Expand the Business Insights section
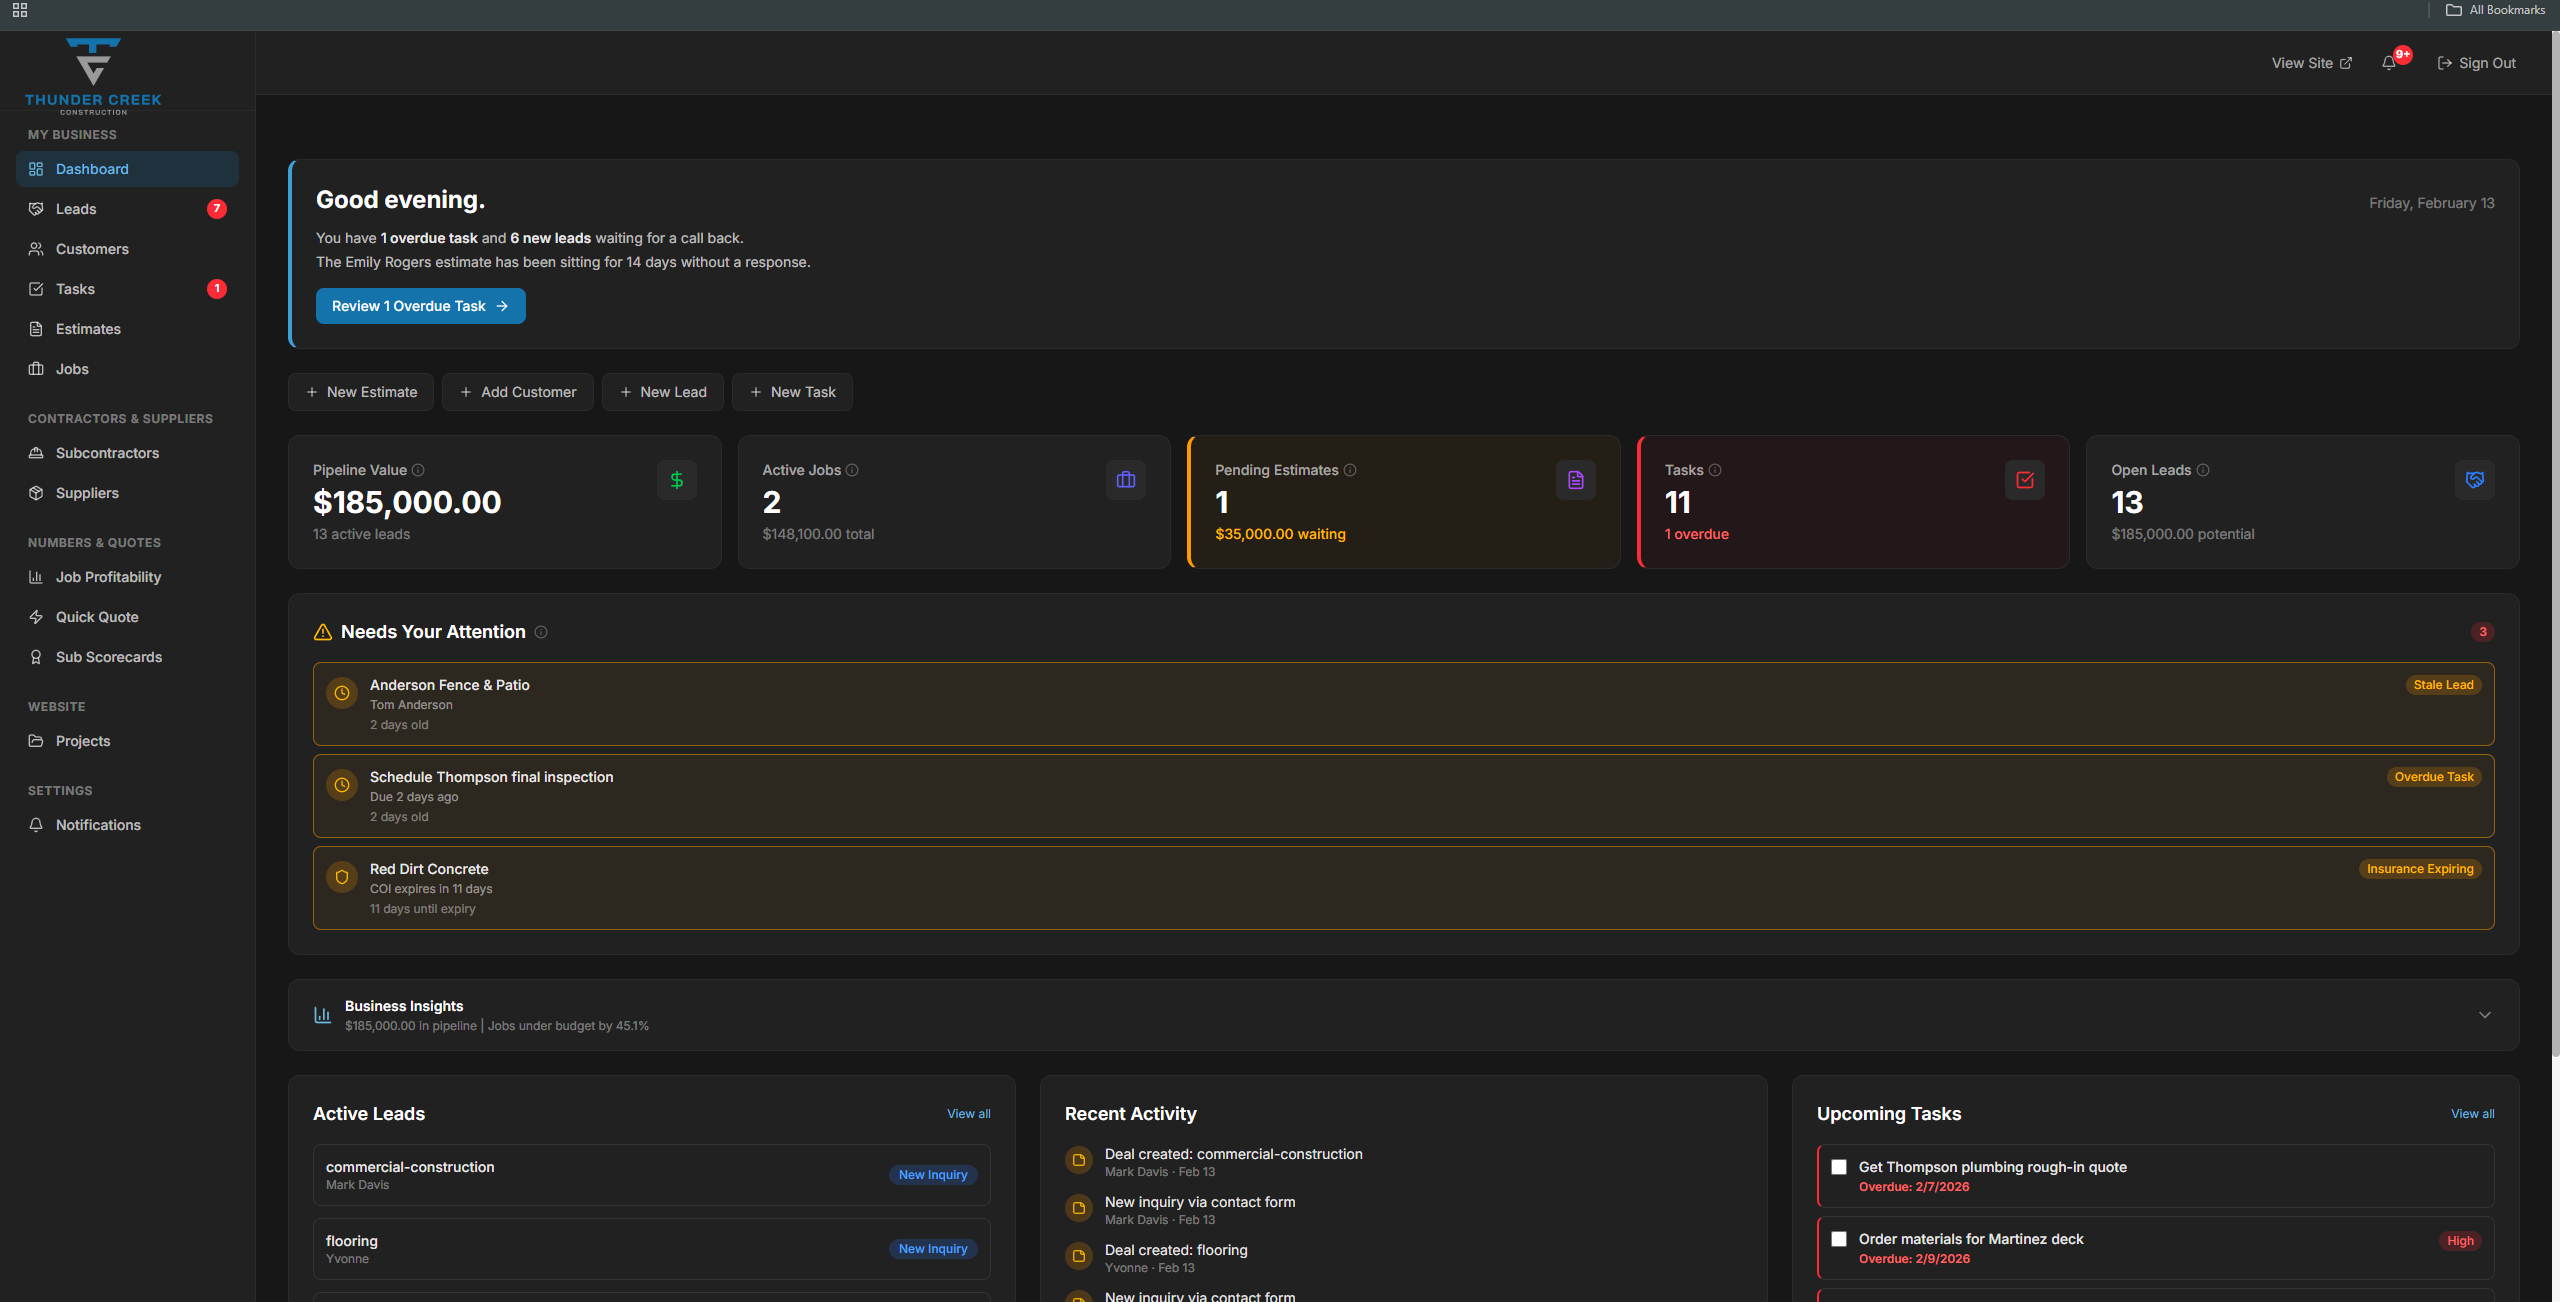 [x=2486, y=1014]
